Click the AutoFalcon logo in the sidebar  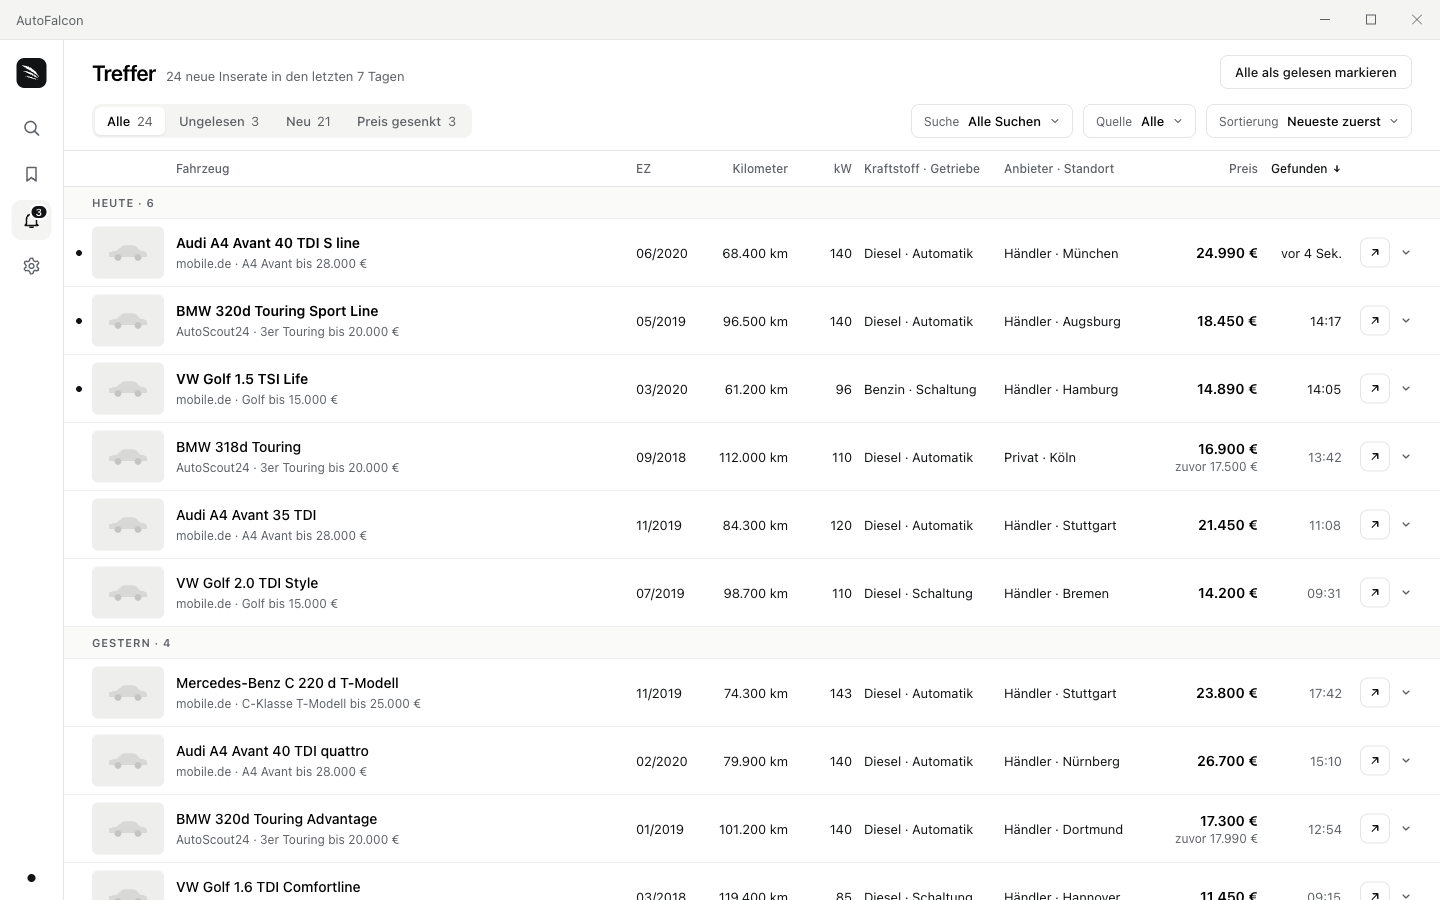pyautogui.click(x=31, y=73)
